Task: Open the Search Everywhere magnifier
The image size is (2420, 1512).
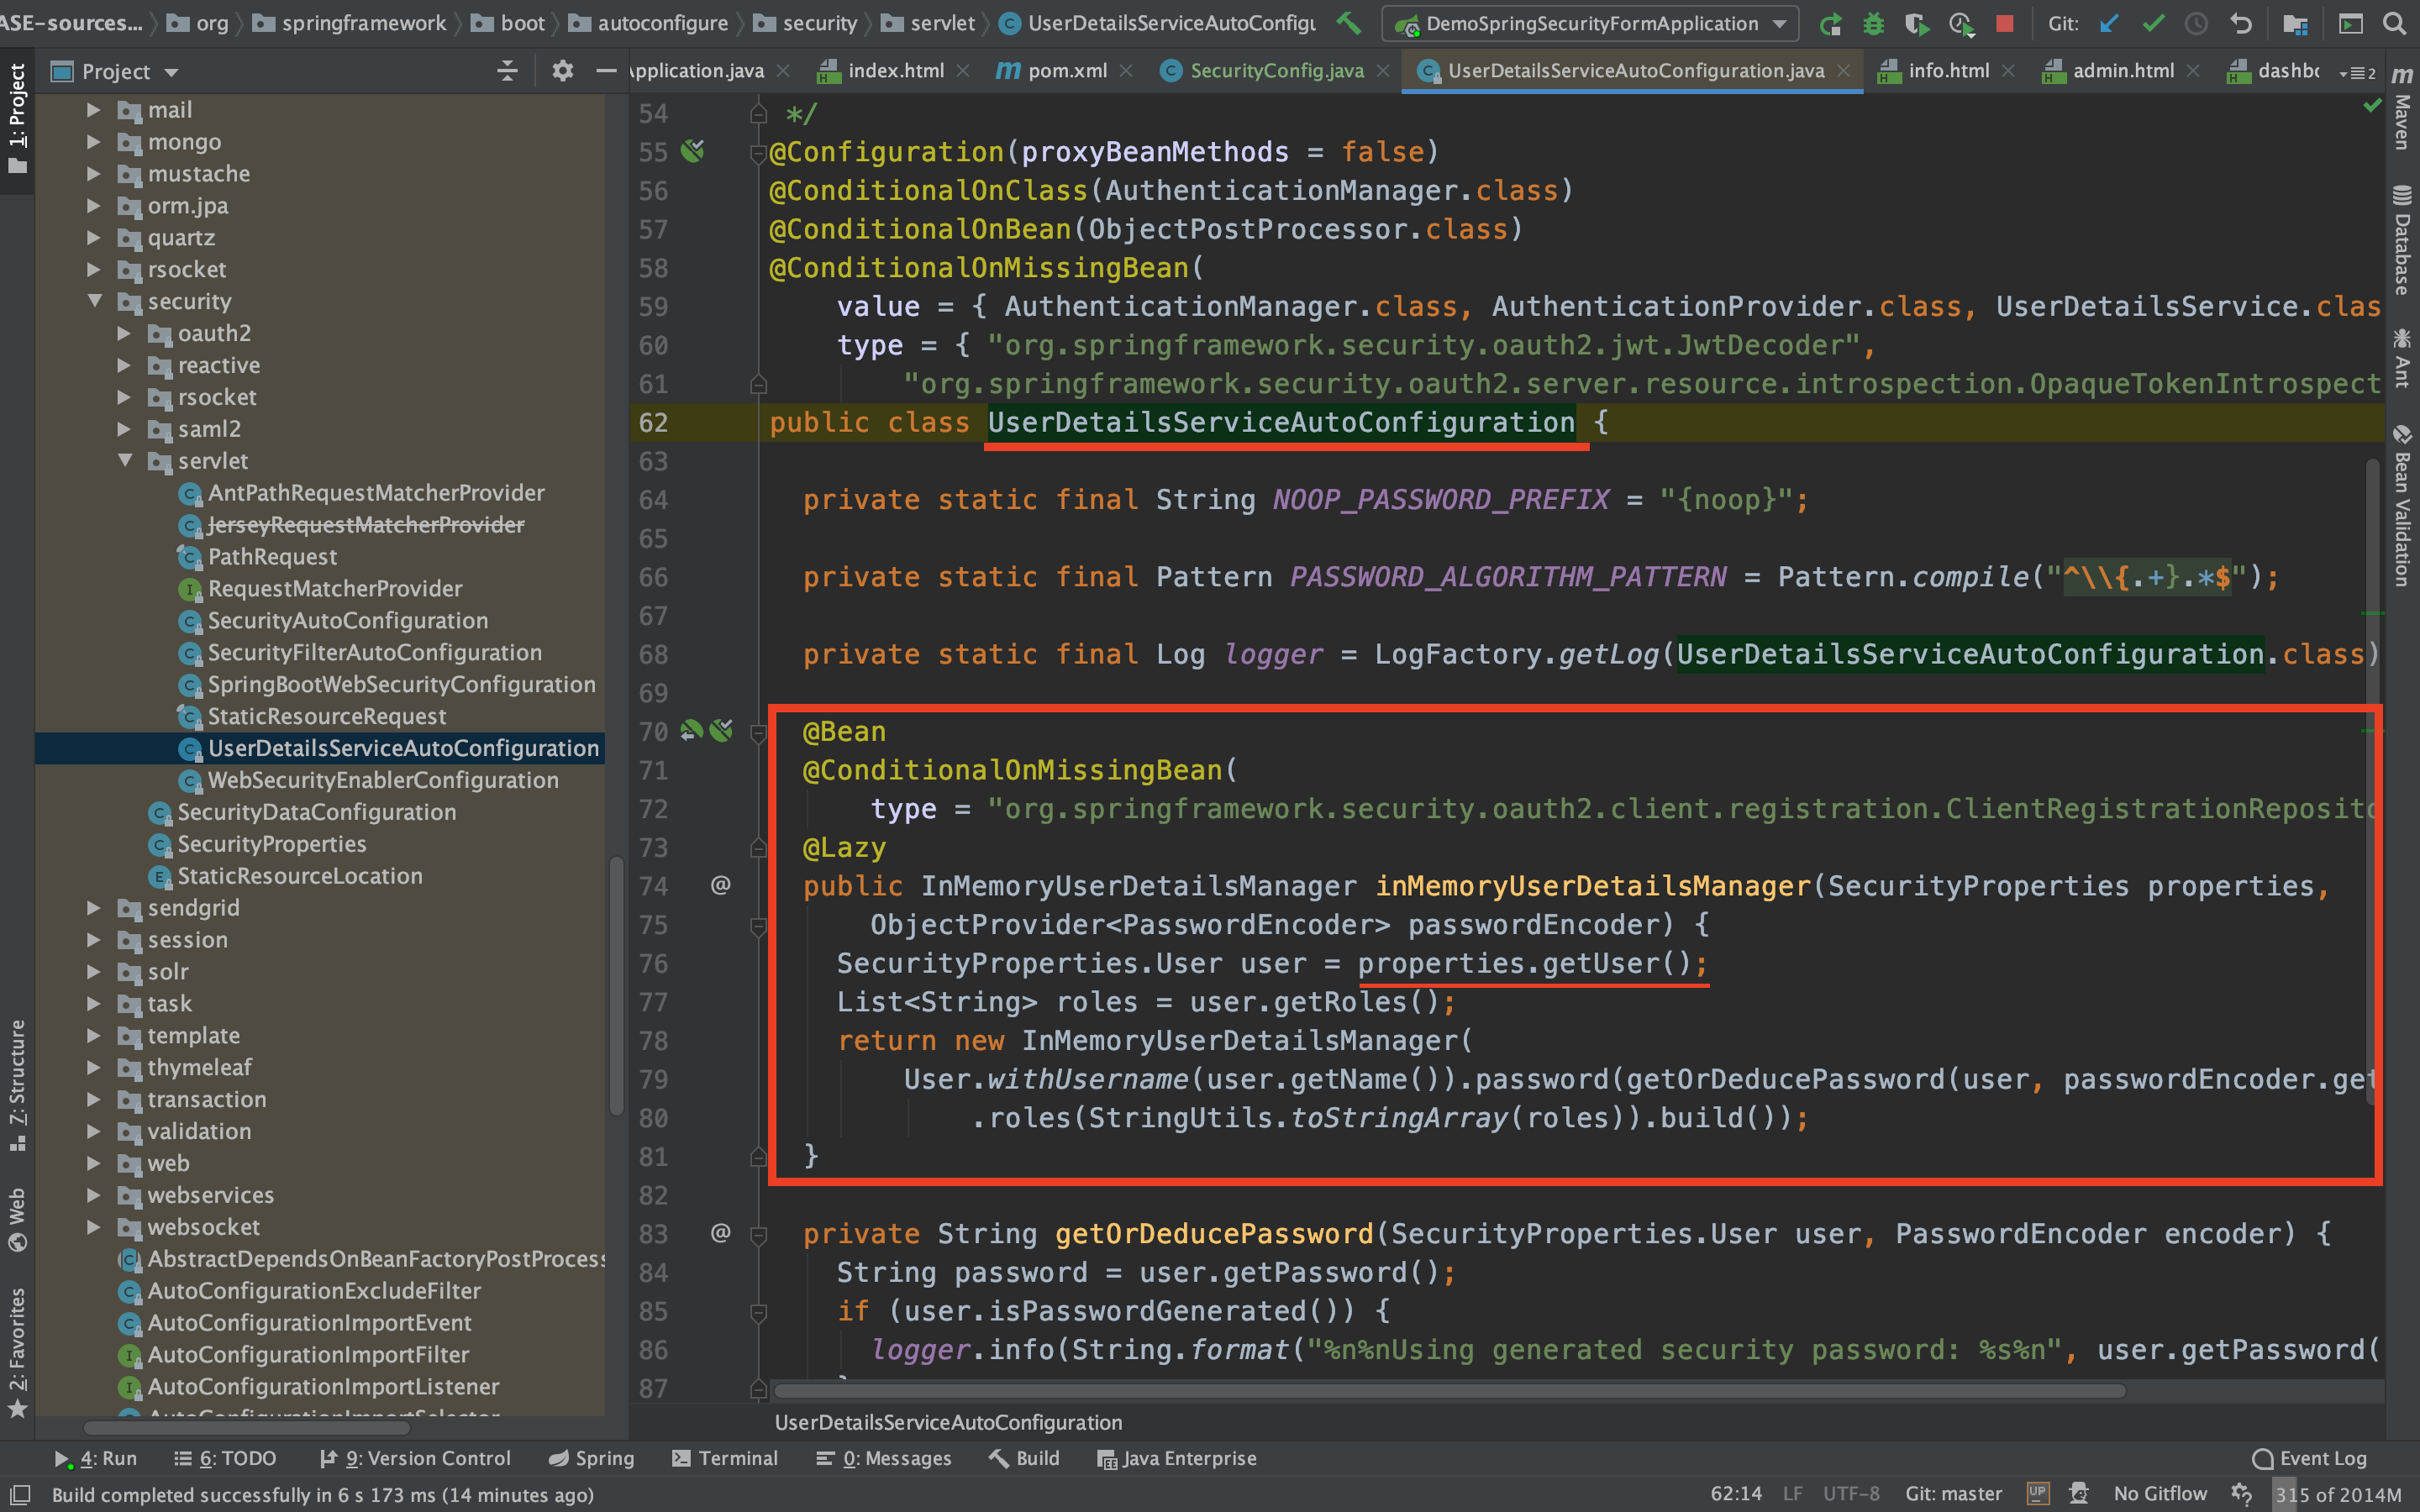Action: pos(2394,23)
